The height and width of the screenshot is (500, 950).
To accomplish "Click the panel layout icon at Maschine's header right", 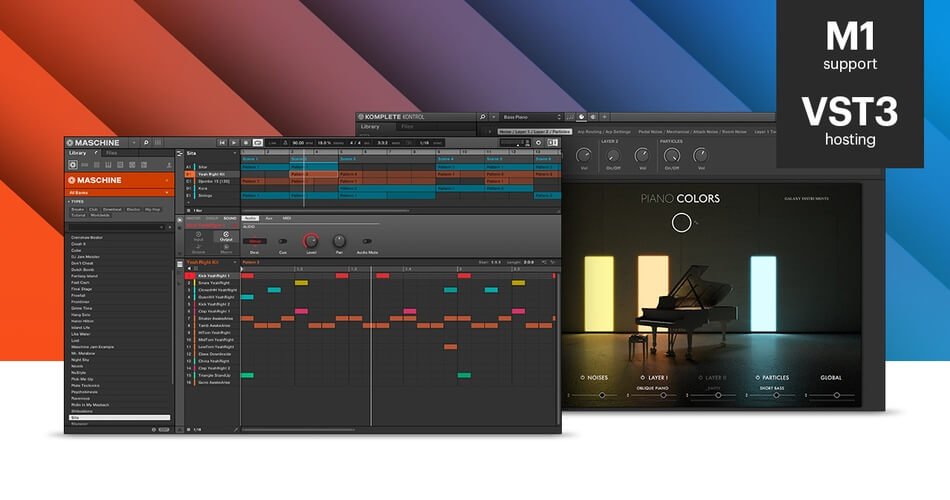I will click(x=553, y=142).
